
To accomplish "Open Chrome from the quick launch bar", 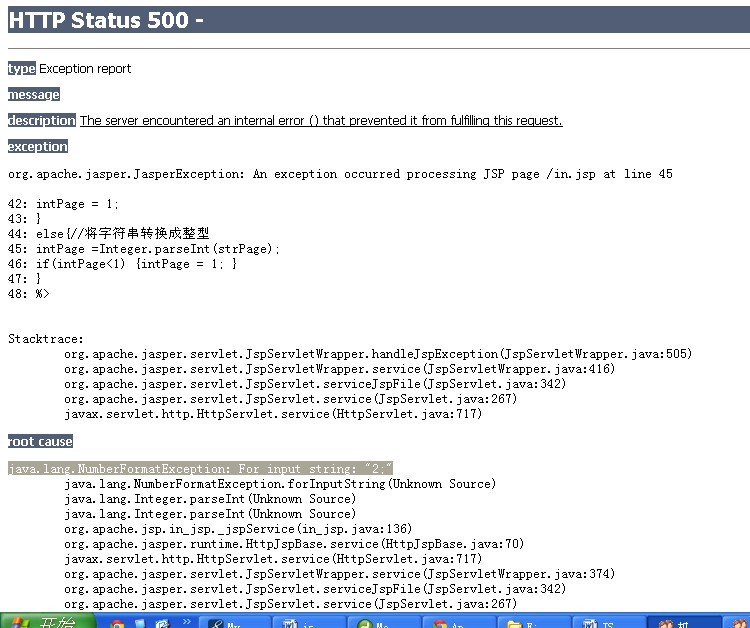I will pos(118,623).
